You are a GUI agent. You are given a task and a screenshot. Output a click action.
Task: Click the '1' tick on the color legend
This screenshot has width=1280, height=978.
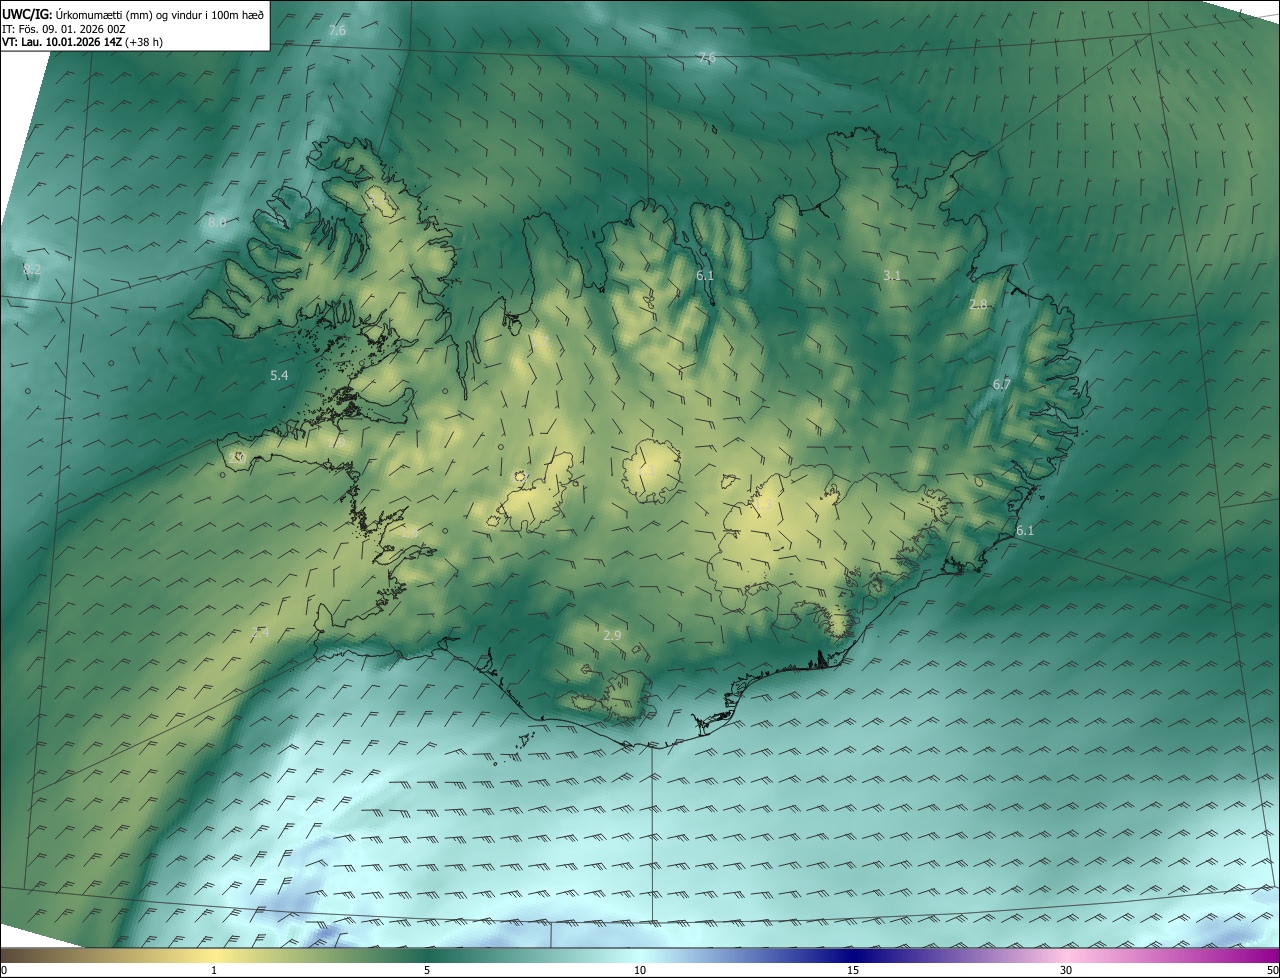pos(214,970)
